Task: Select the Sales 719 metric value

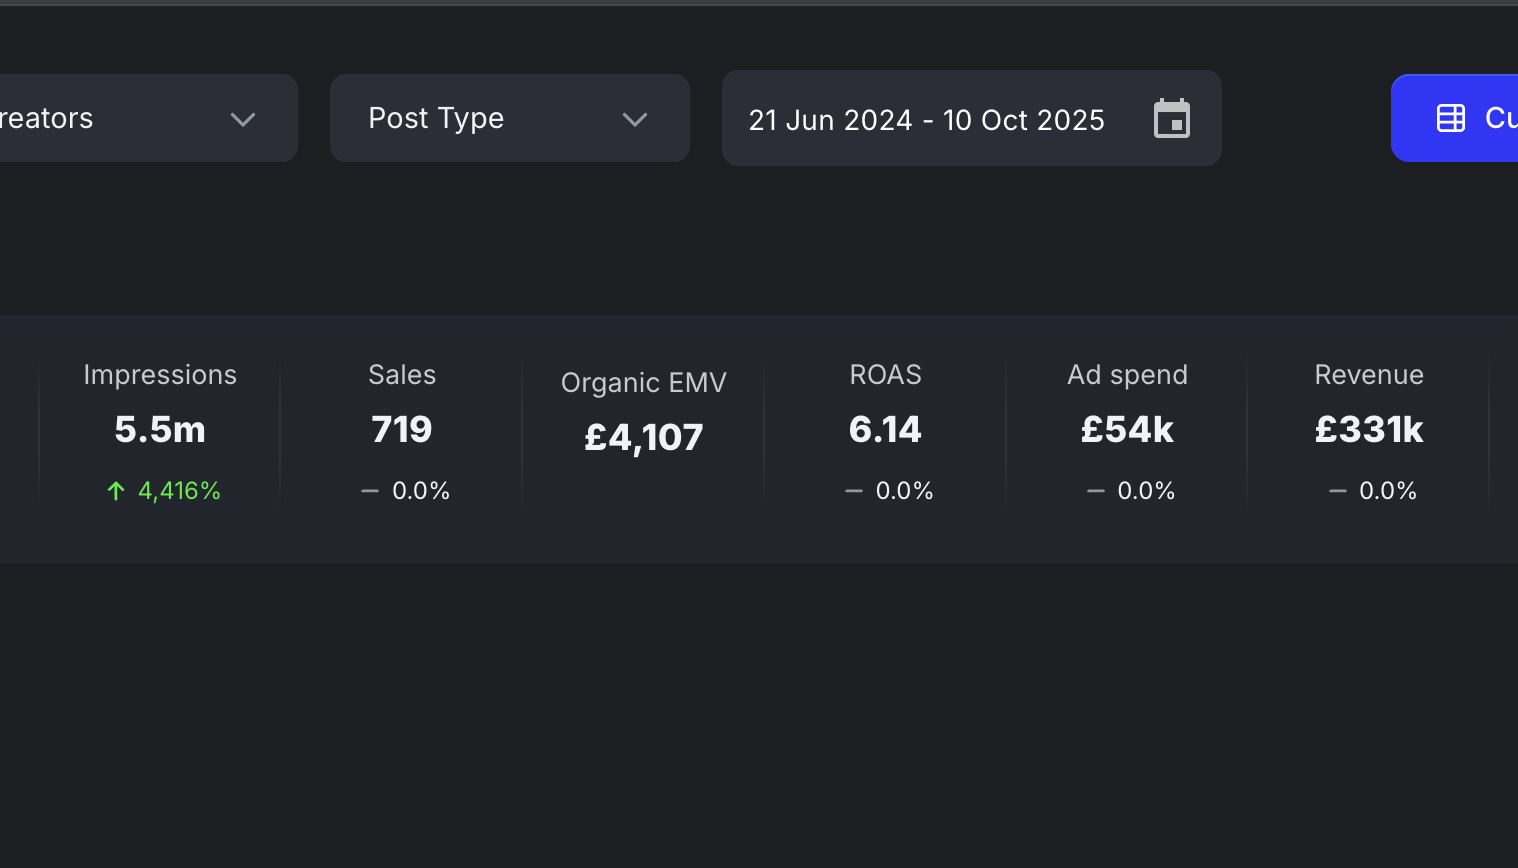Action: pyautogui.click(x=402, y=429)
